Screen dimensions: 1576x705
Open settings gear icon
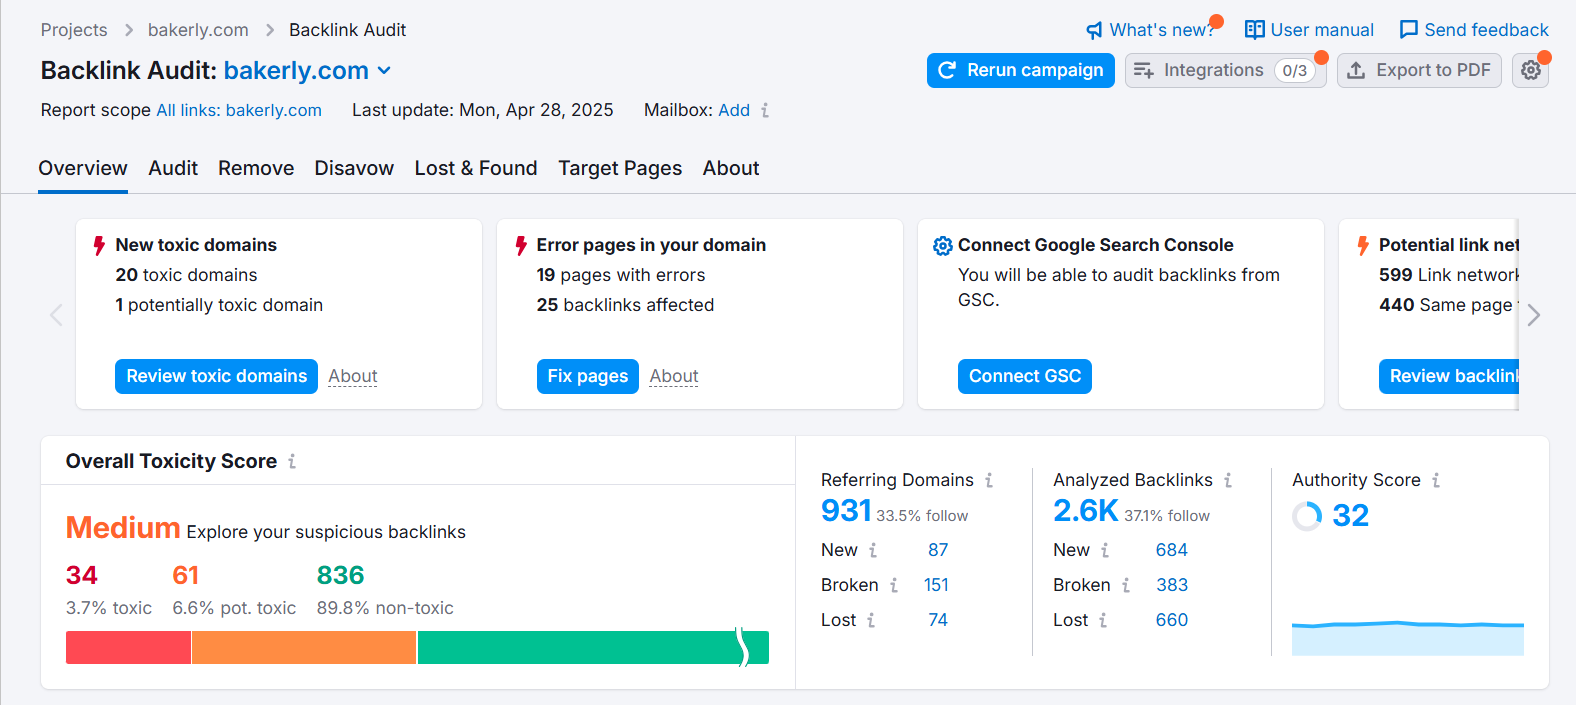tap(1531, 70)
